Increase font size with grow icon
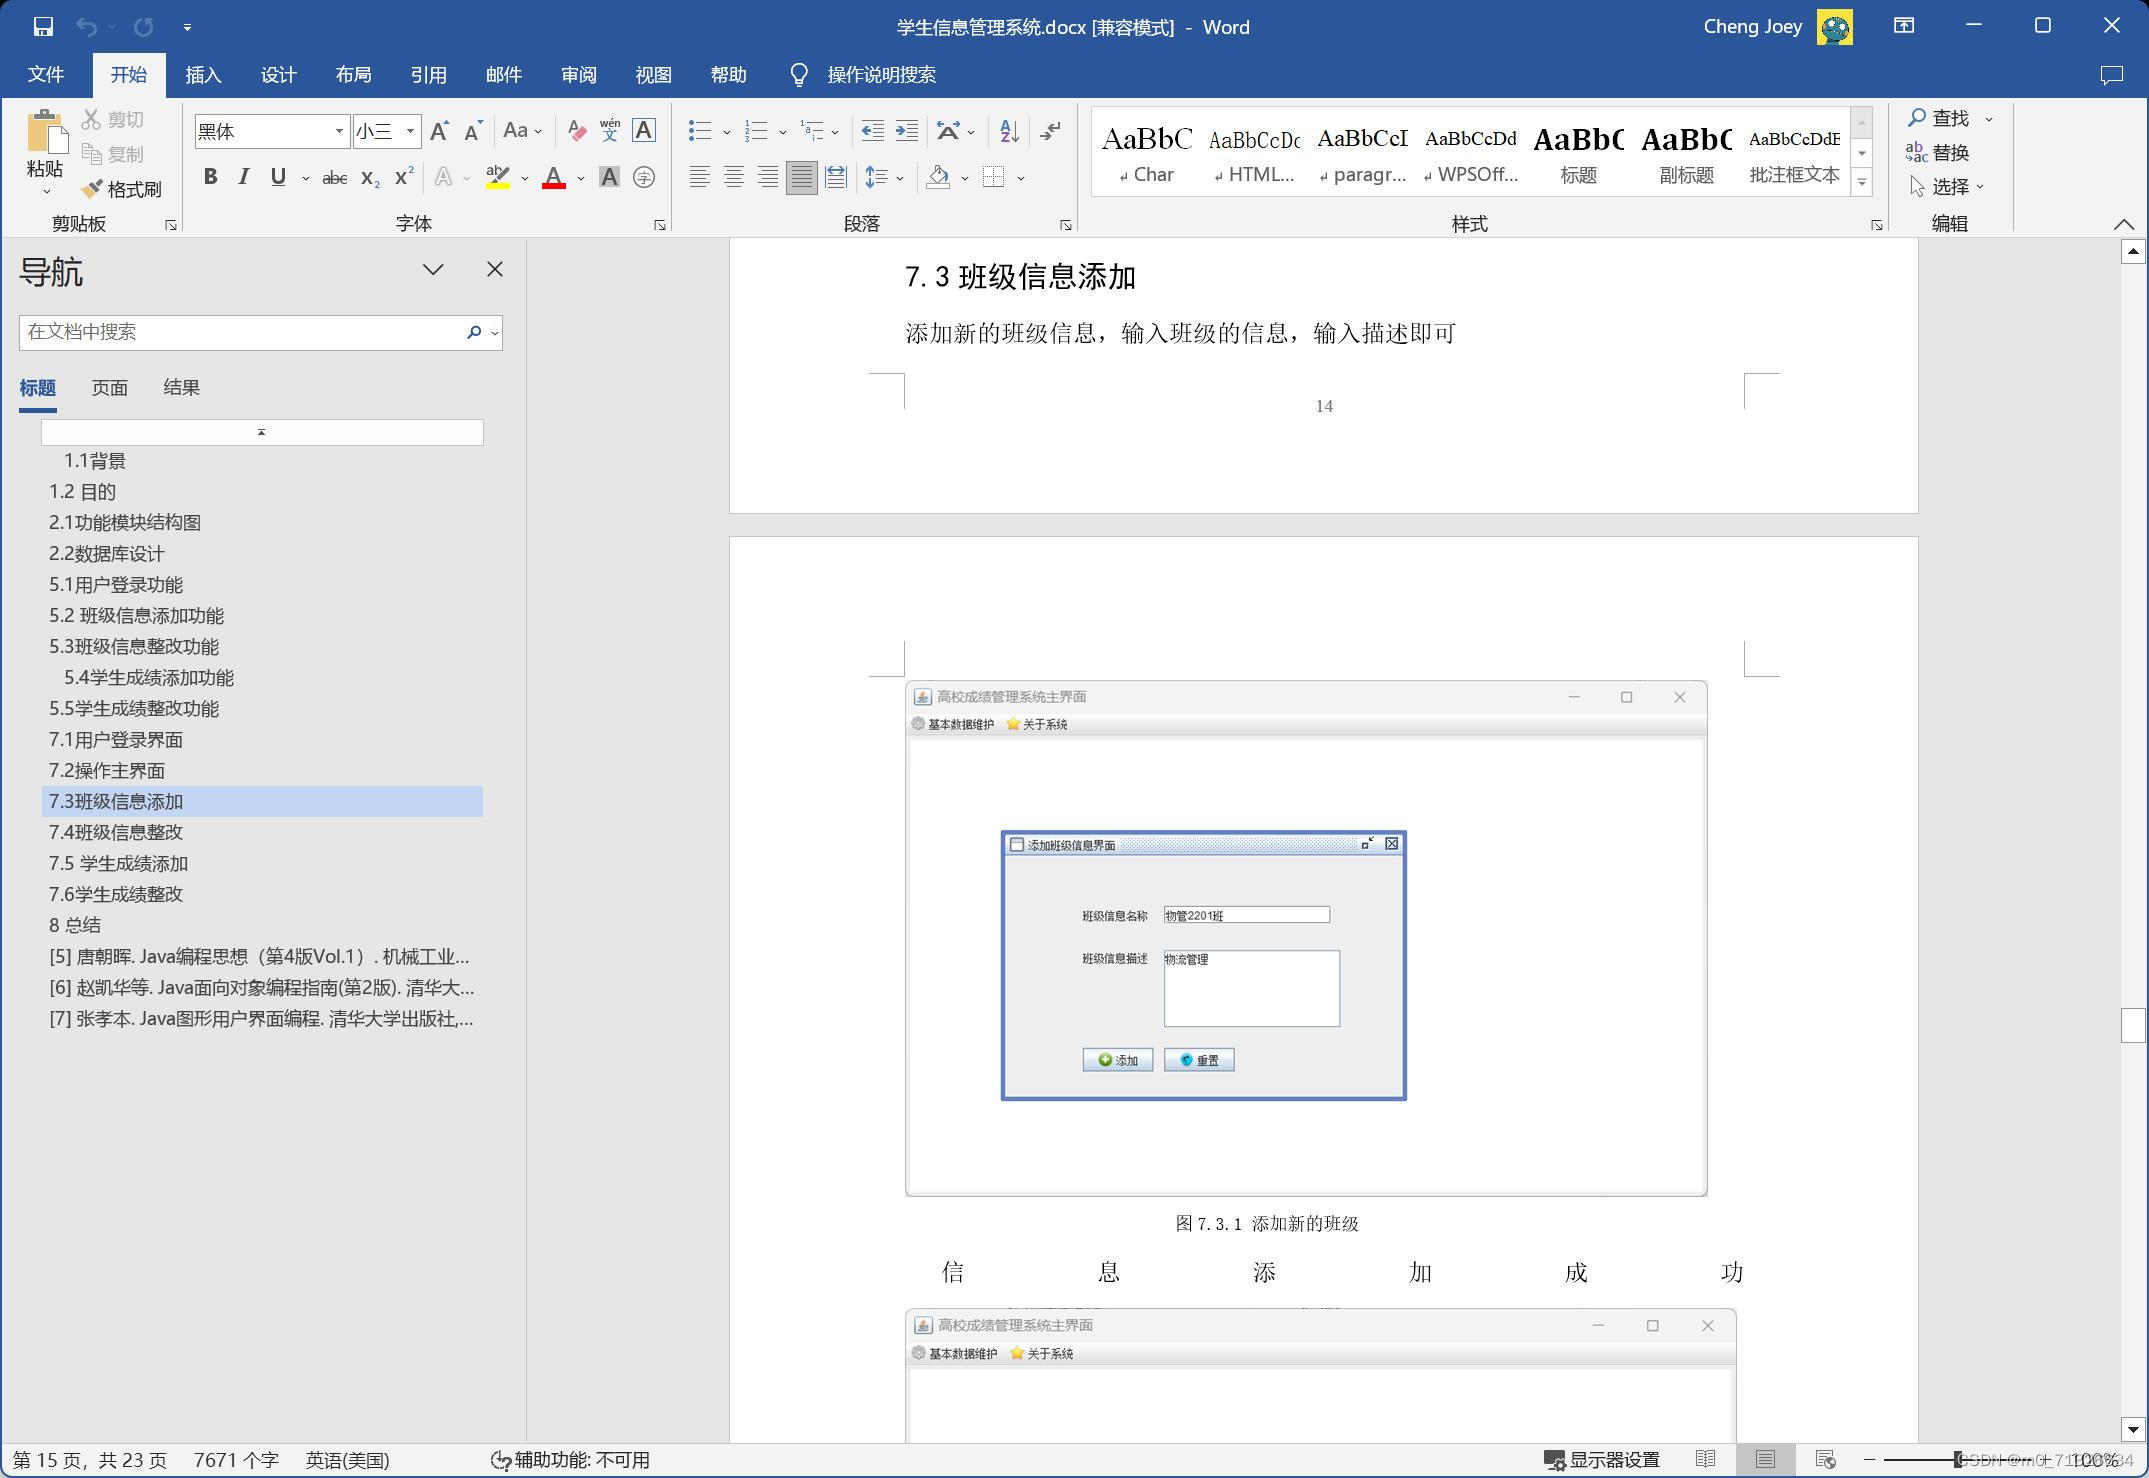This screenshot has width=2149, height=1478. click(438, 131)
